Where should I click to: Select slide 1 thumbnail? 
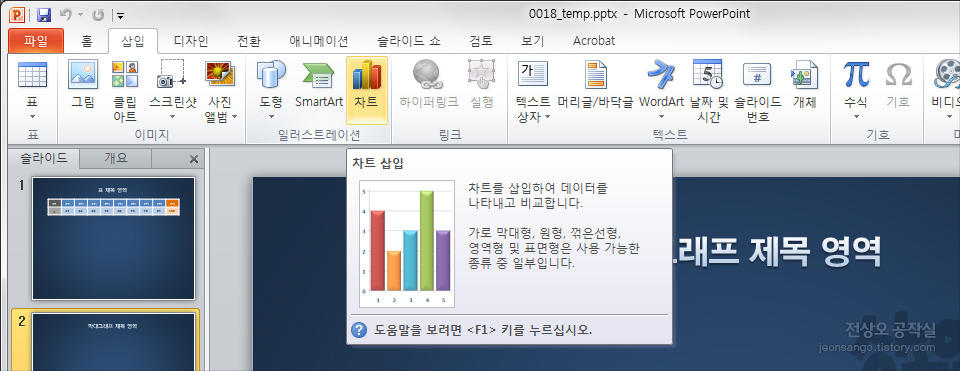click(114, 239)
